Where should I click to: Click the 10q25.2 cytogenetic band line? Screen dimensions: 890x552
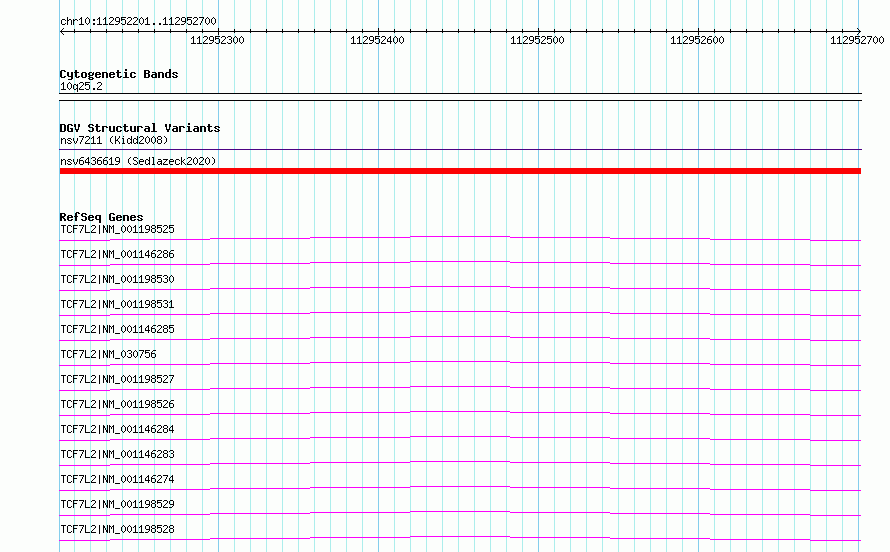click(460, 97)
